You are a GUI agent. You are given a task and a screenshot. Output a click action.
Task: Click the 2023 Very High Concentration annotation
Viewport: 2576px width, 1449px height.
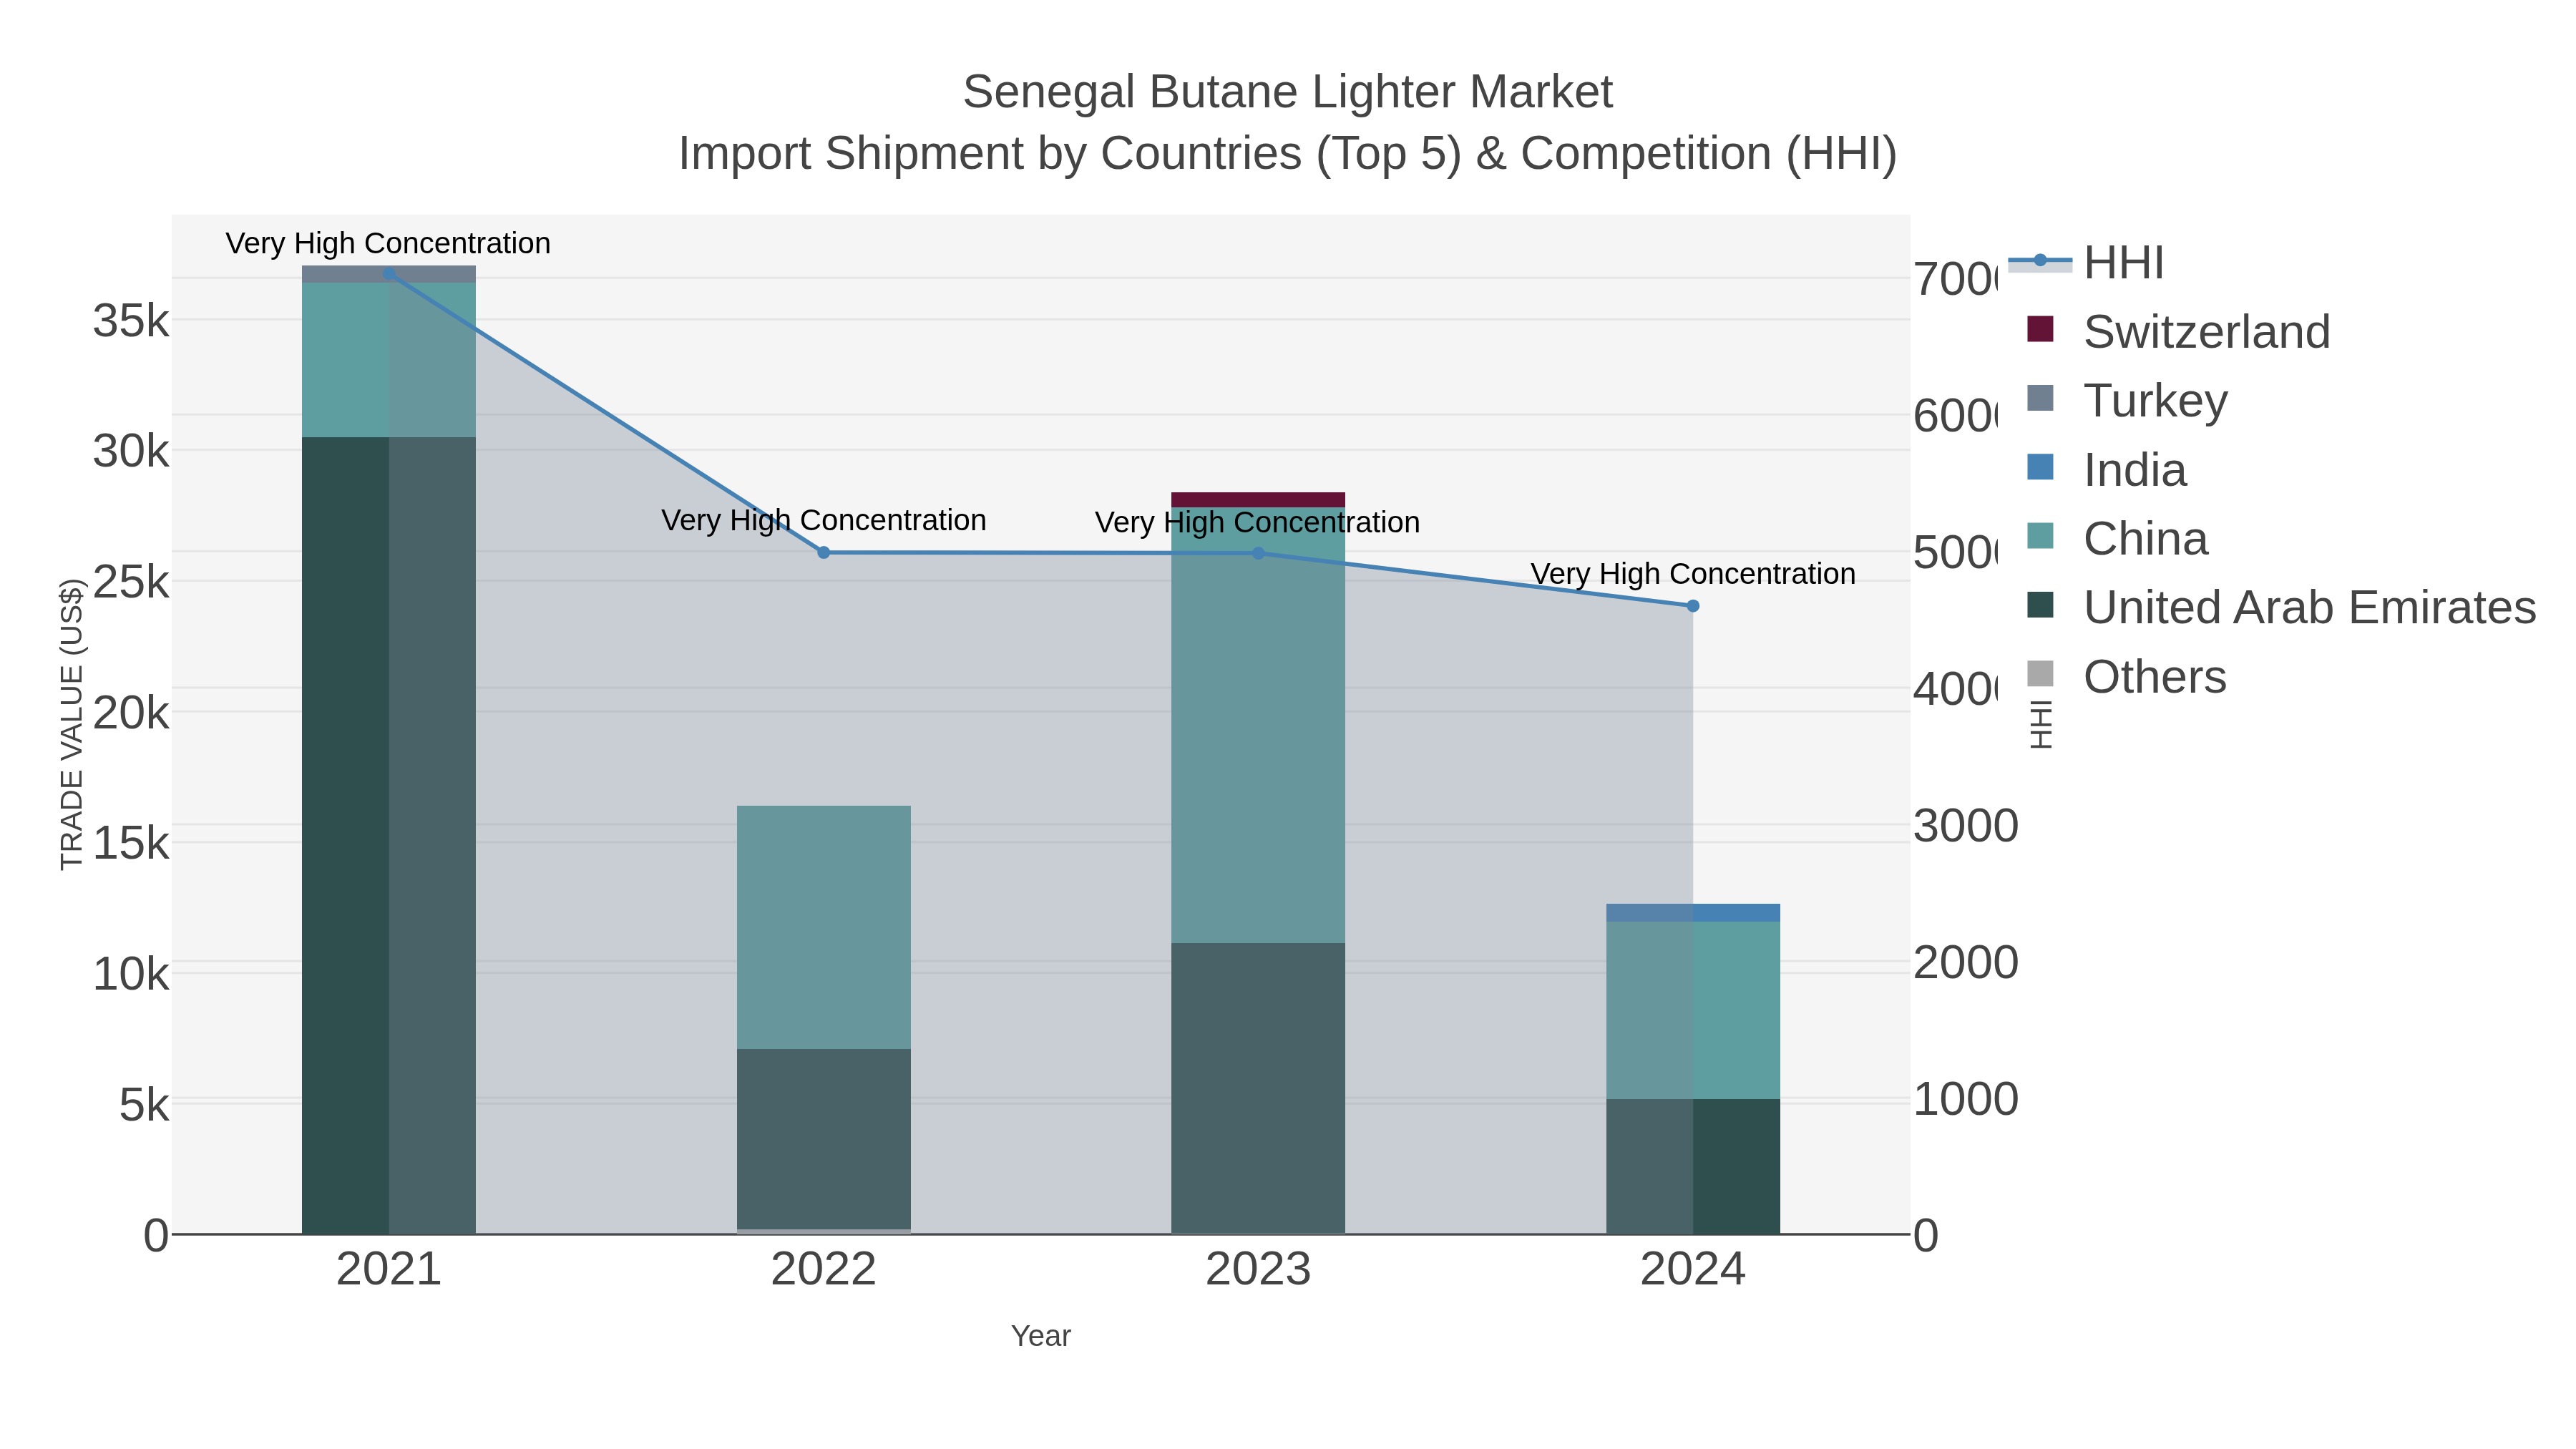click(x=1258, y=522)
